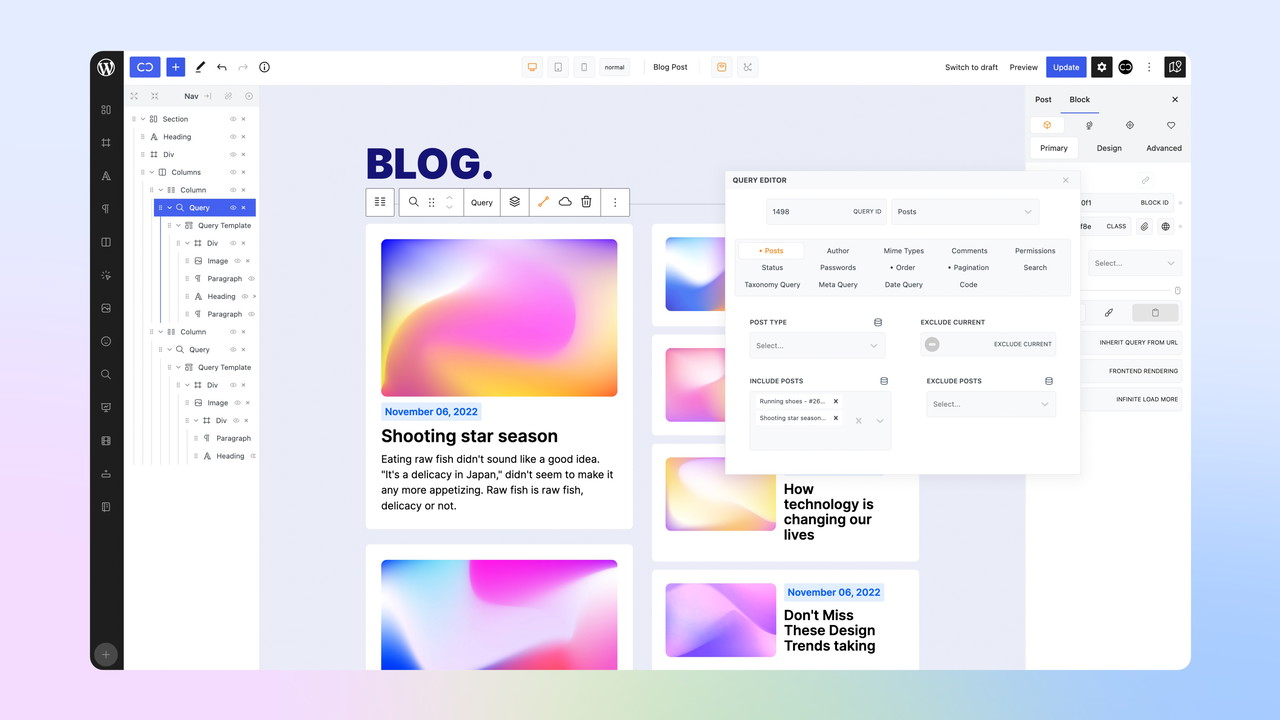Select the tablet preview device icon
Image resolution: width=1280 pixels, height=720 pixels.
[x=558, y=67]
